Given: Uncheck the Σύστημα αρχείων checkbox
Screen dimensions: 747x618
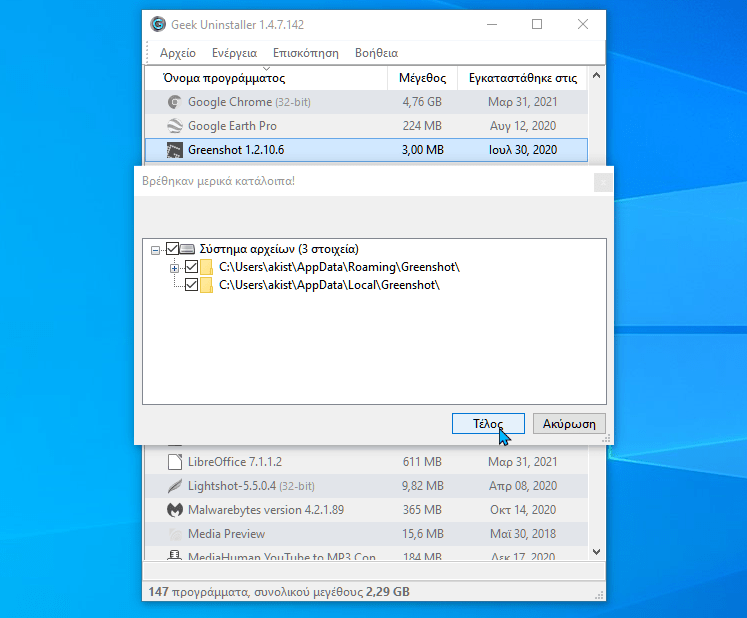Looking at the screenshot, I should [172, 248].
